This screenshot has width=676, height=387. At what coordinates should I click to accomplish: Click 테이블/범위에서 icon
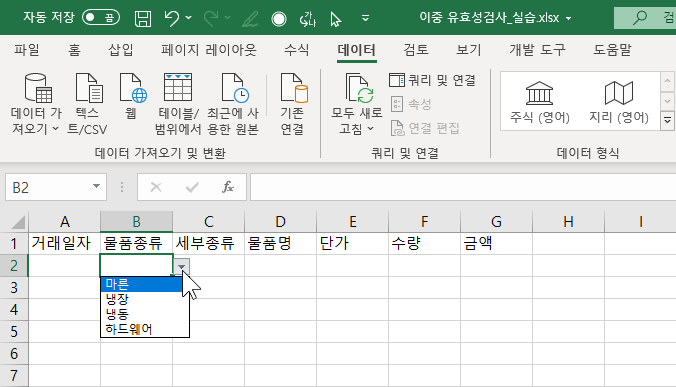click(x=178, y=88)
